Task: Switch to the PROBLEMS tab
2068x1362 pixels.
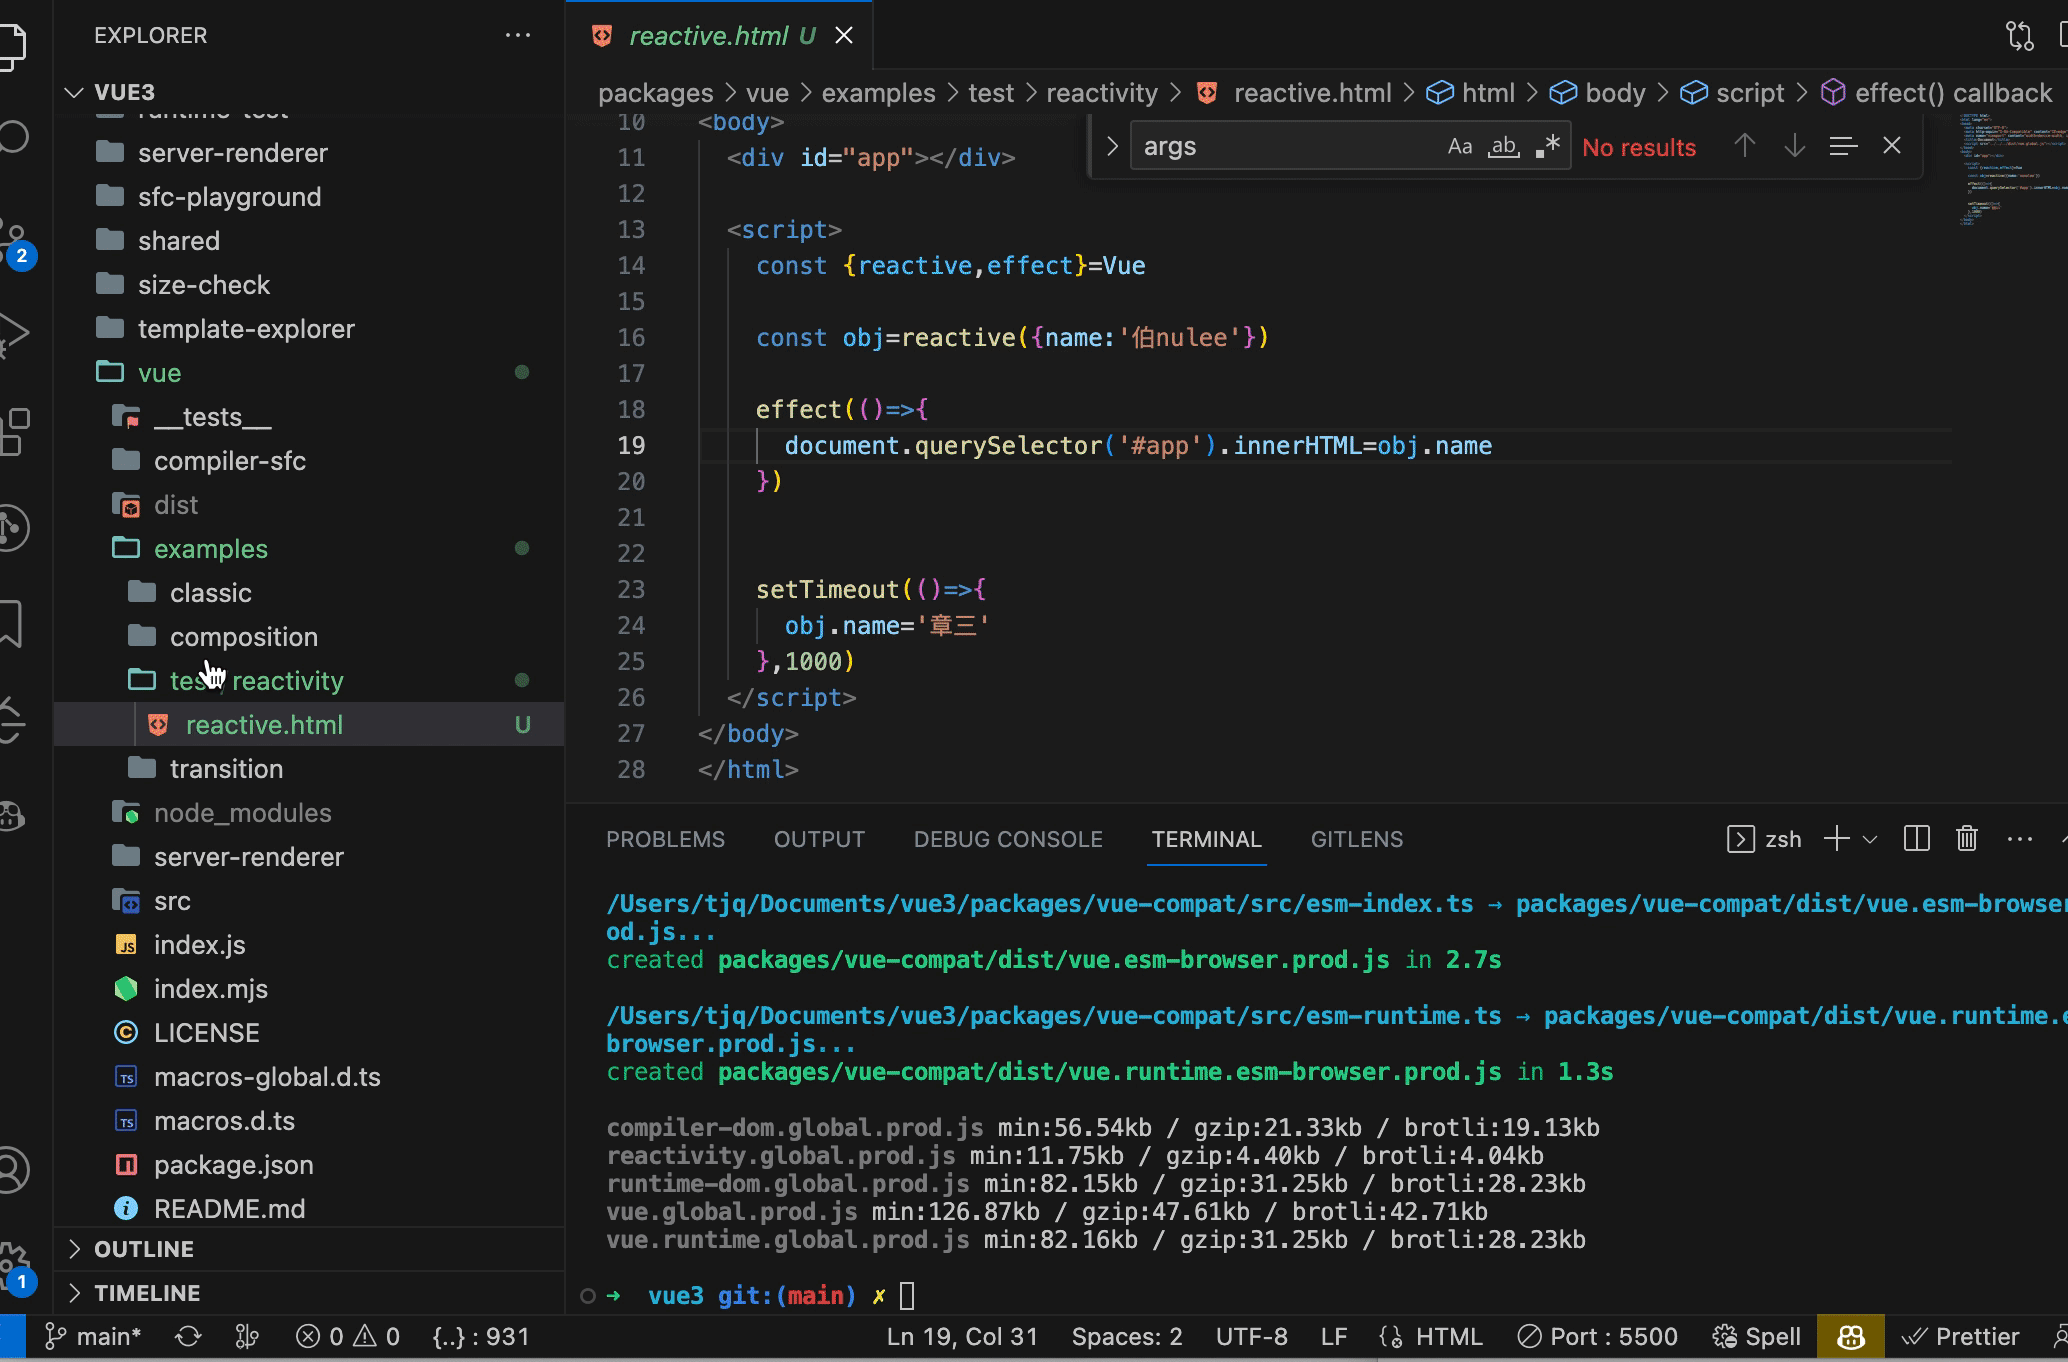Action: [665, 839]
